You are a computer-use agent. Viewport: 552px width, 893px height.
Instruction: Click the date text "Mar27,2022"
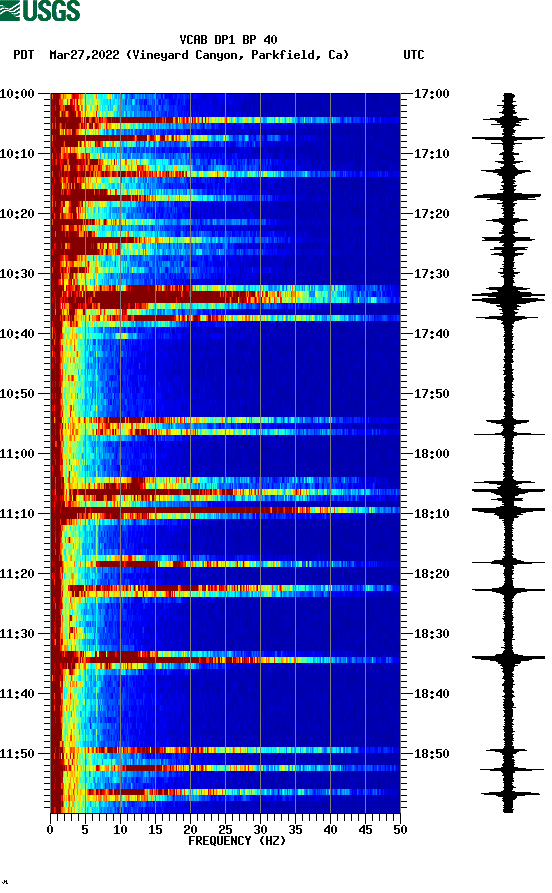(84, 55)
